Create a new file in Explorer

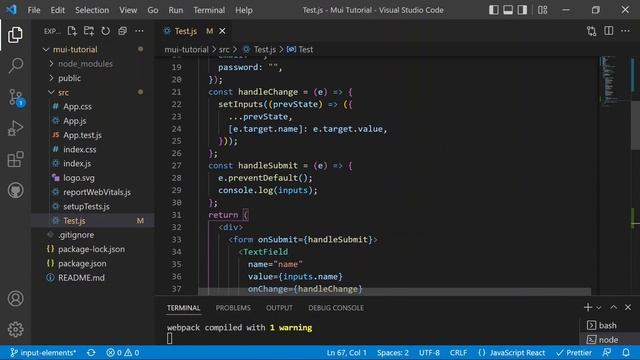tap(72, 31)
